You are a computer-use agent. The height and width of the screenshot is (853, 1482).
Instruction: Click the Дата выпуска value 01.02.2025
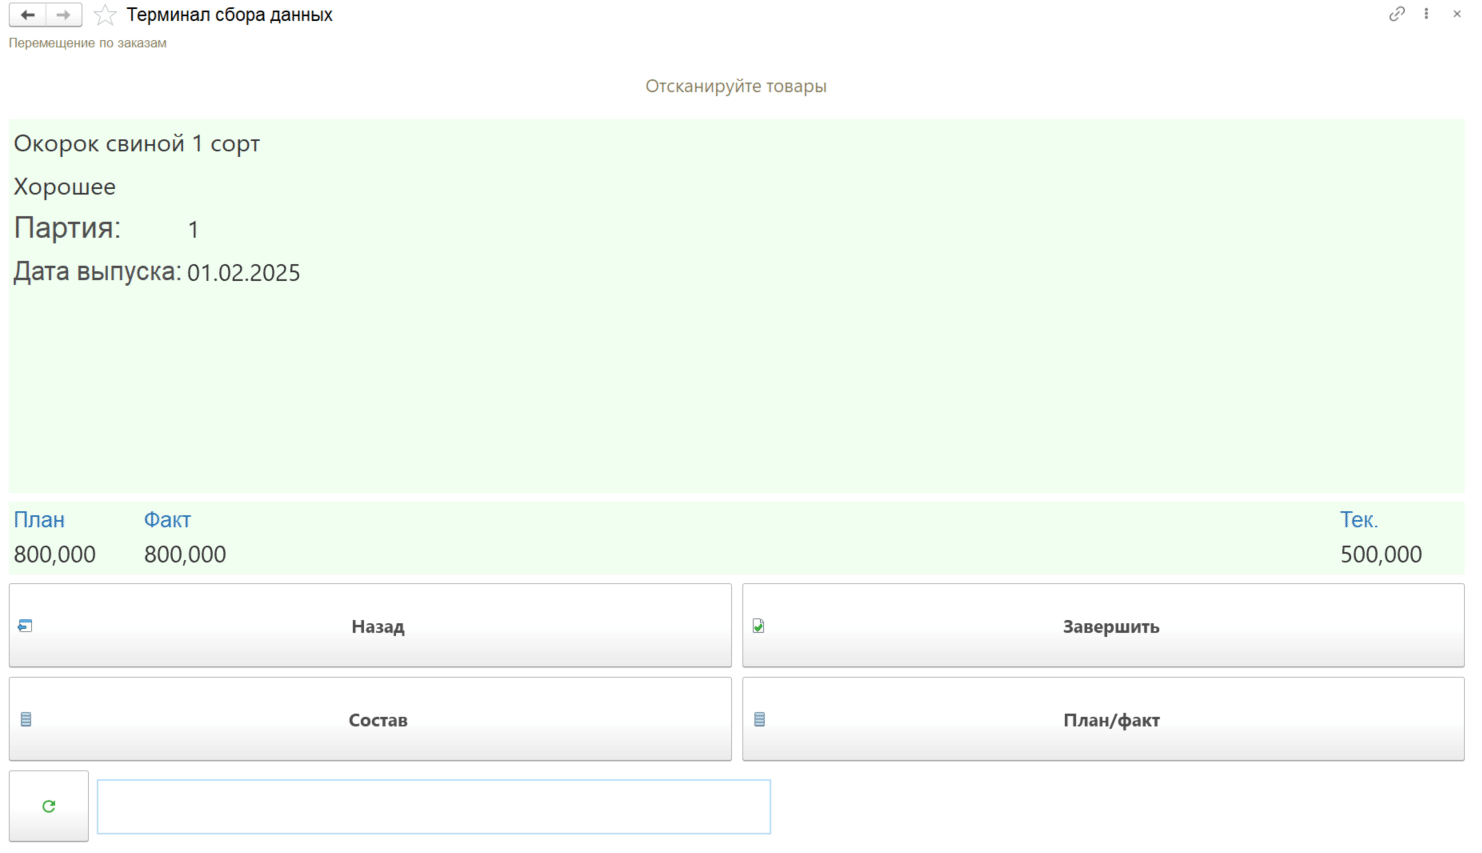[x=243, y=273]
